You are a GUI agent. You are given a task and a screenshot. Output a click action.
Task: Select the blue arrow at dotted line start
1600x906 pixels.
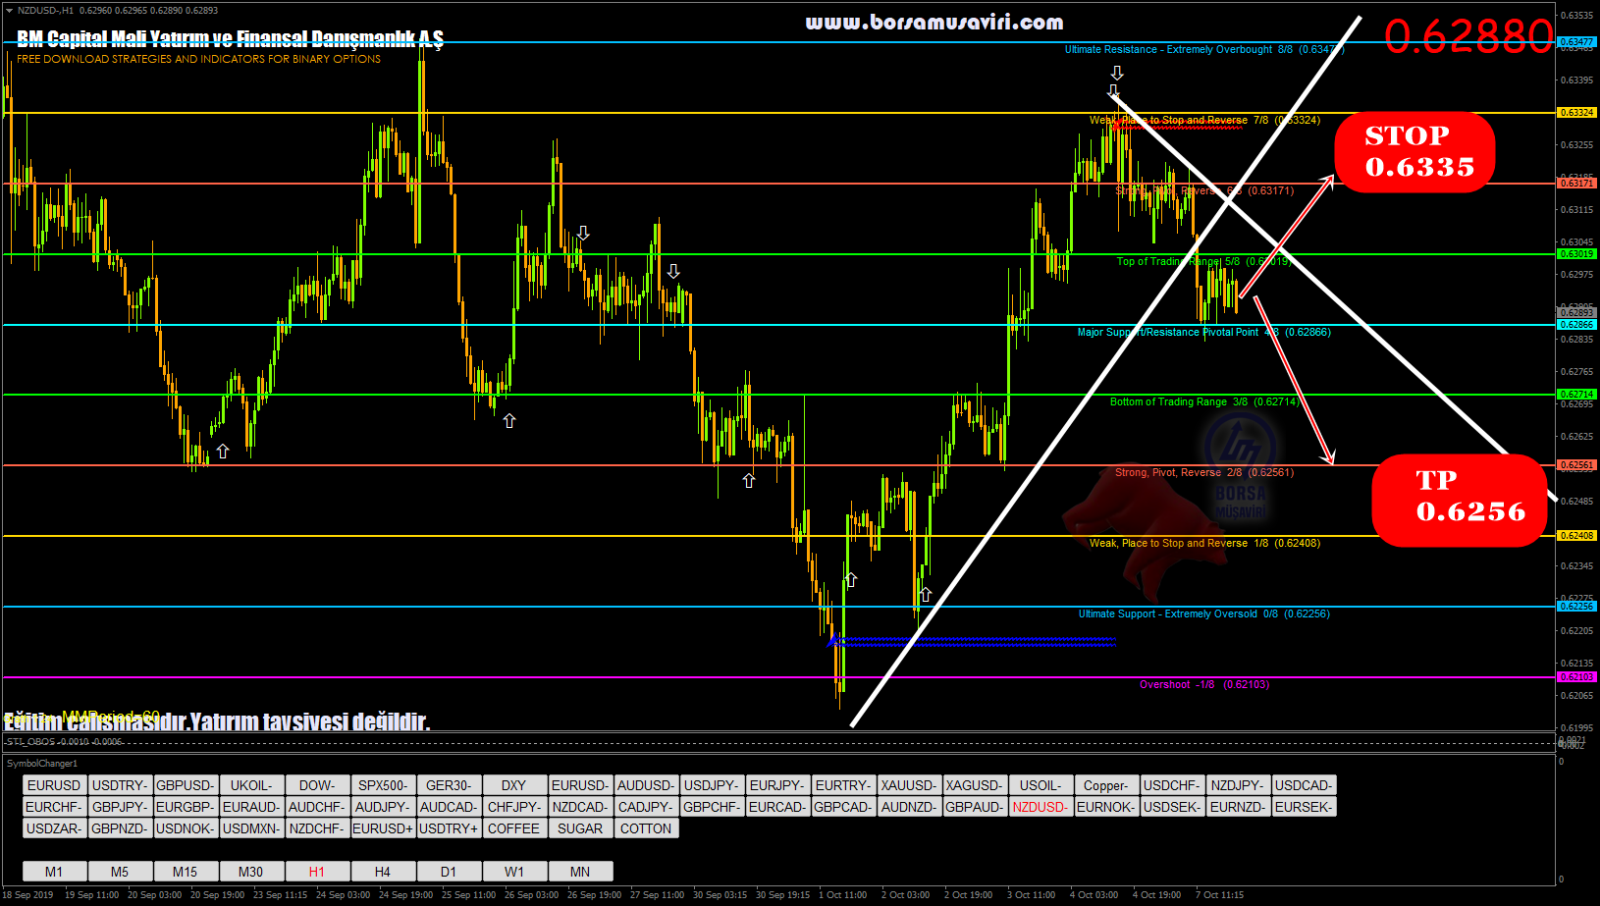point(834,640)
